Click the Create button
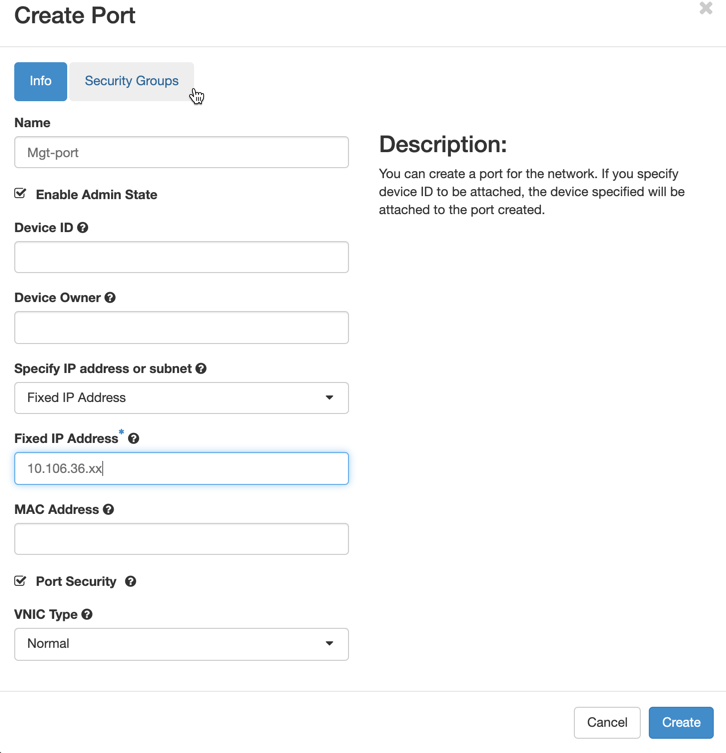 (681, 722)
